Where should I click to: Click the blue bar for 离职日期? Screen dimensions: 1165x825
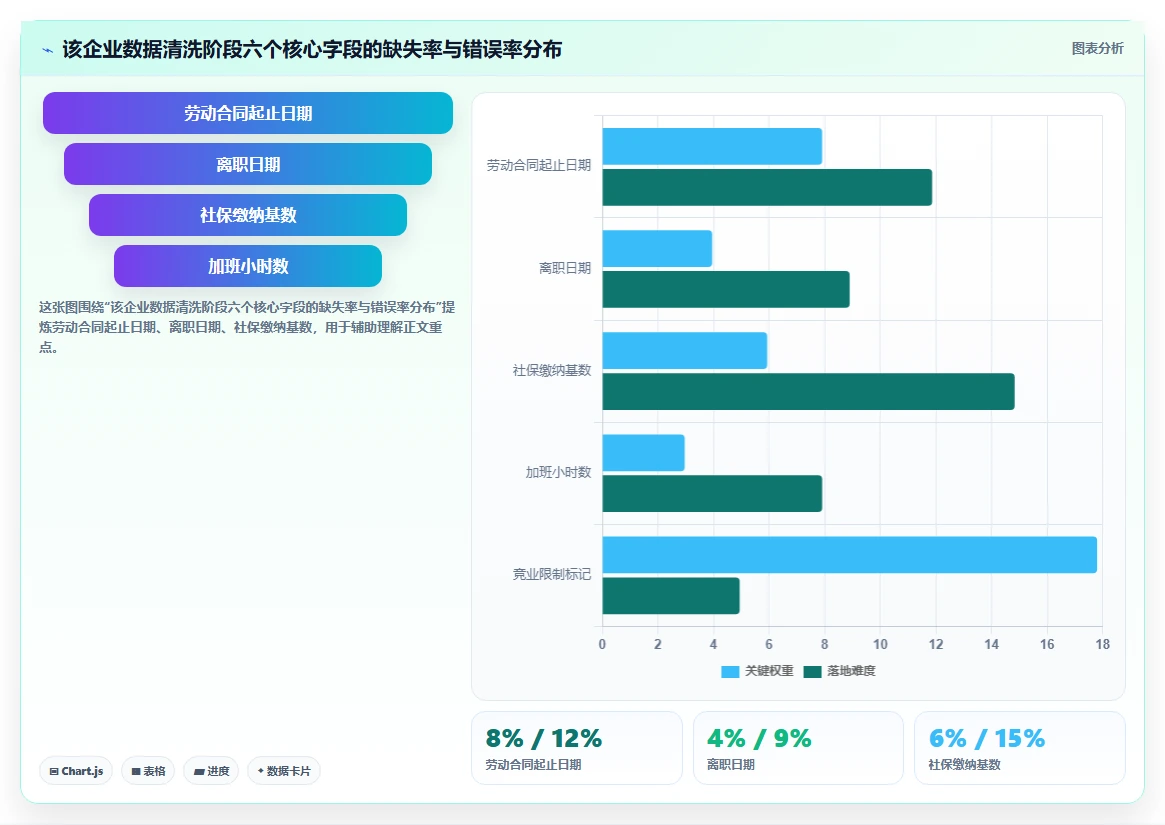click(657, 248)
